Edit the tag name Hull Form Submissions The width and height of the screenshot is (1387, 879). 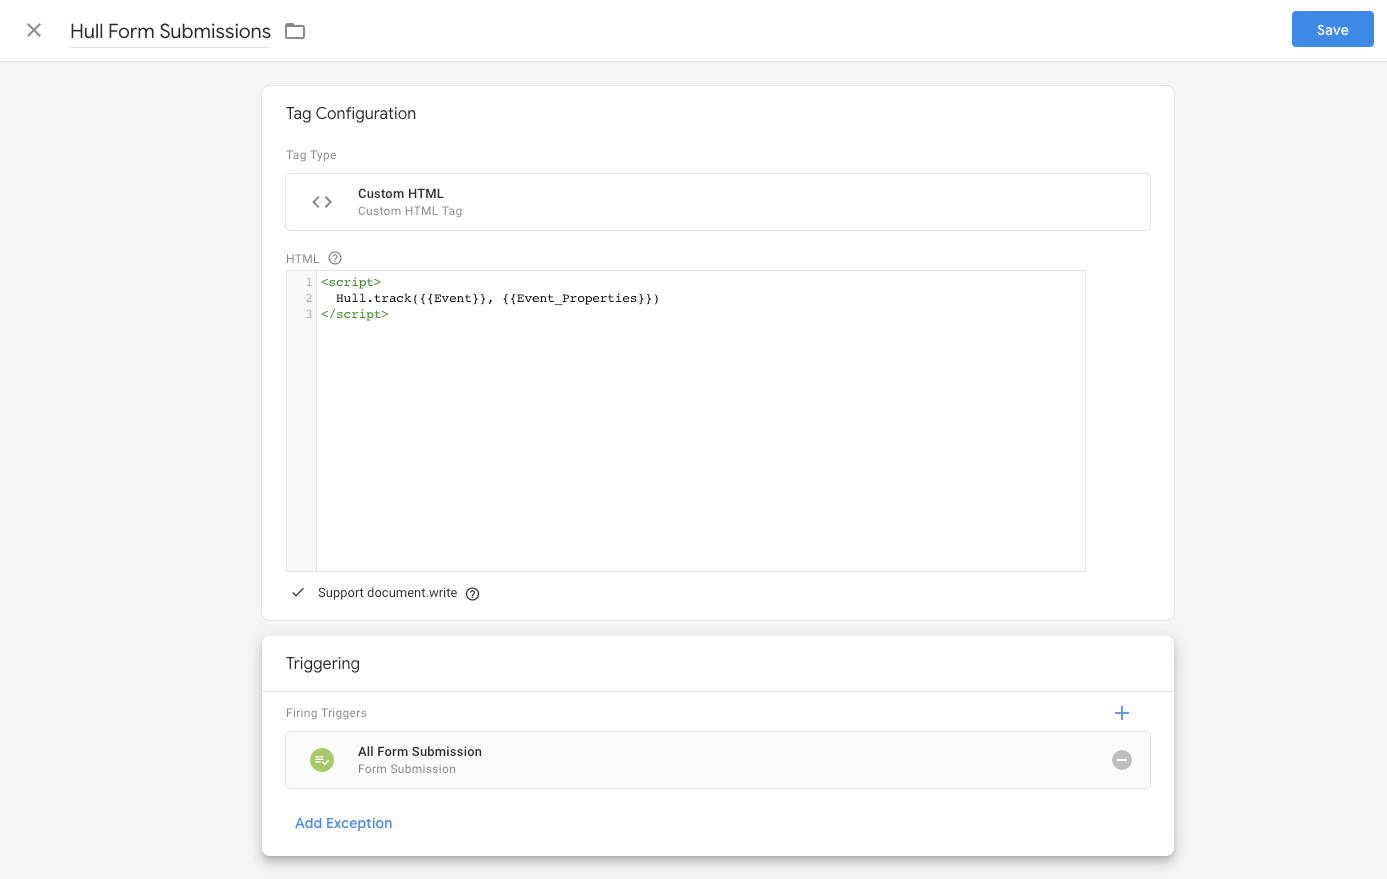[170, 31]
